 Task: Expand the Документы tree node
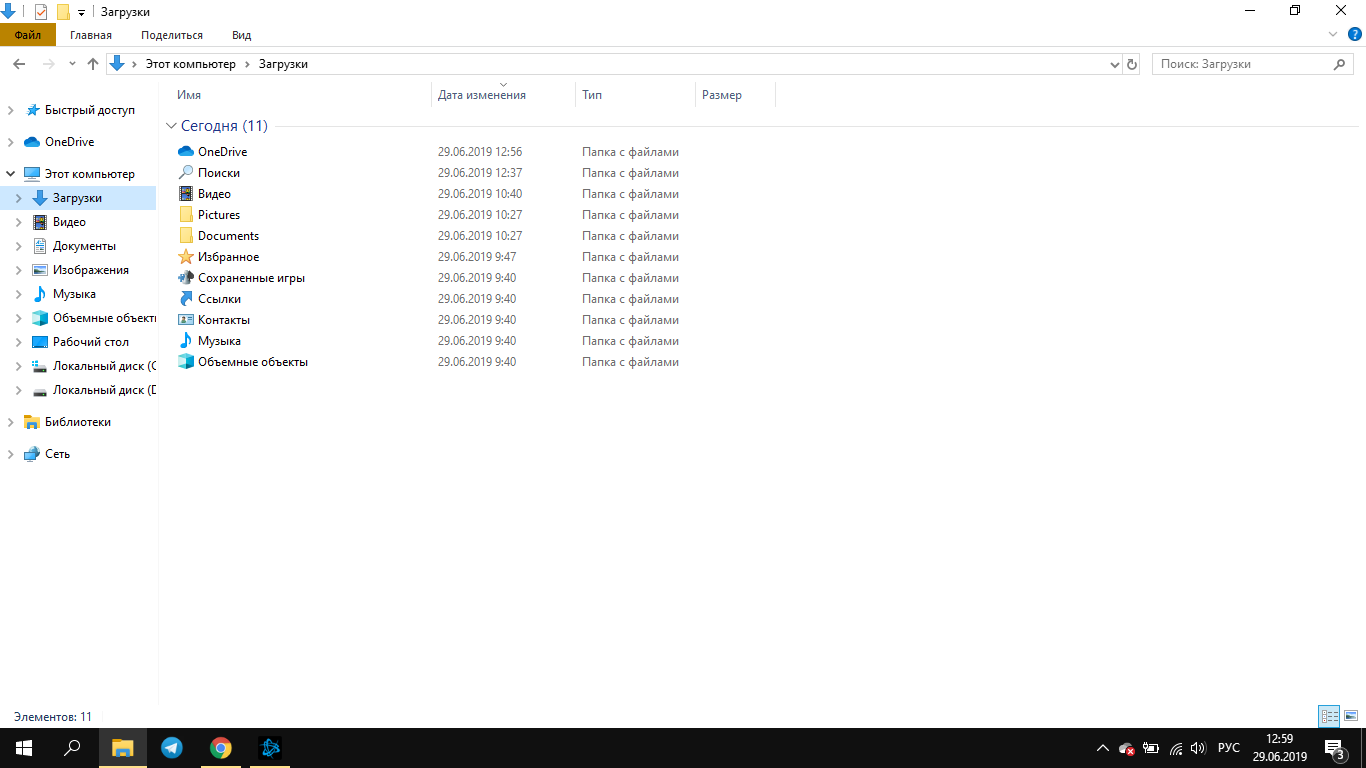pyautogui.click(x=19, y=246)
